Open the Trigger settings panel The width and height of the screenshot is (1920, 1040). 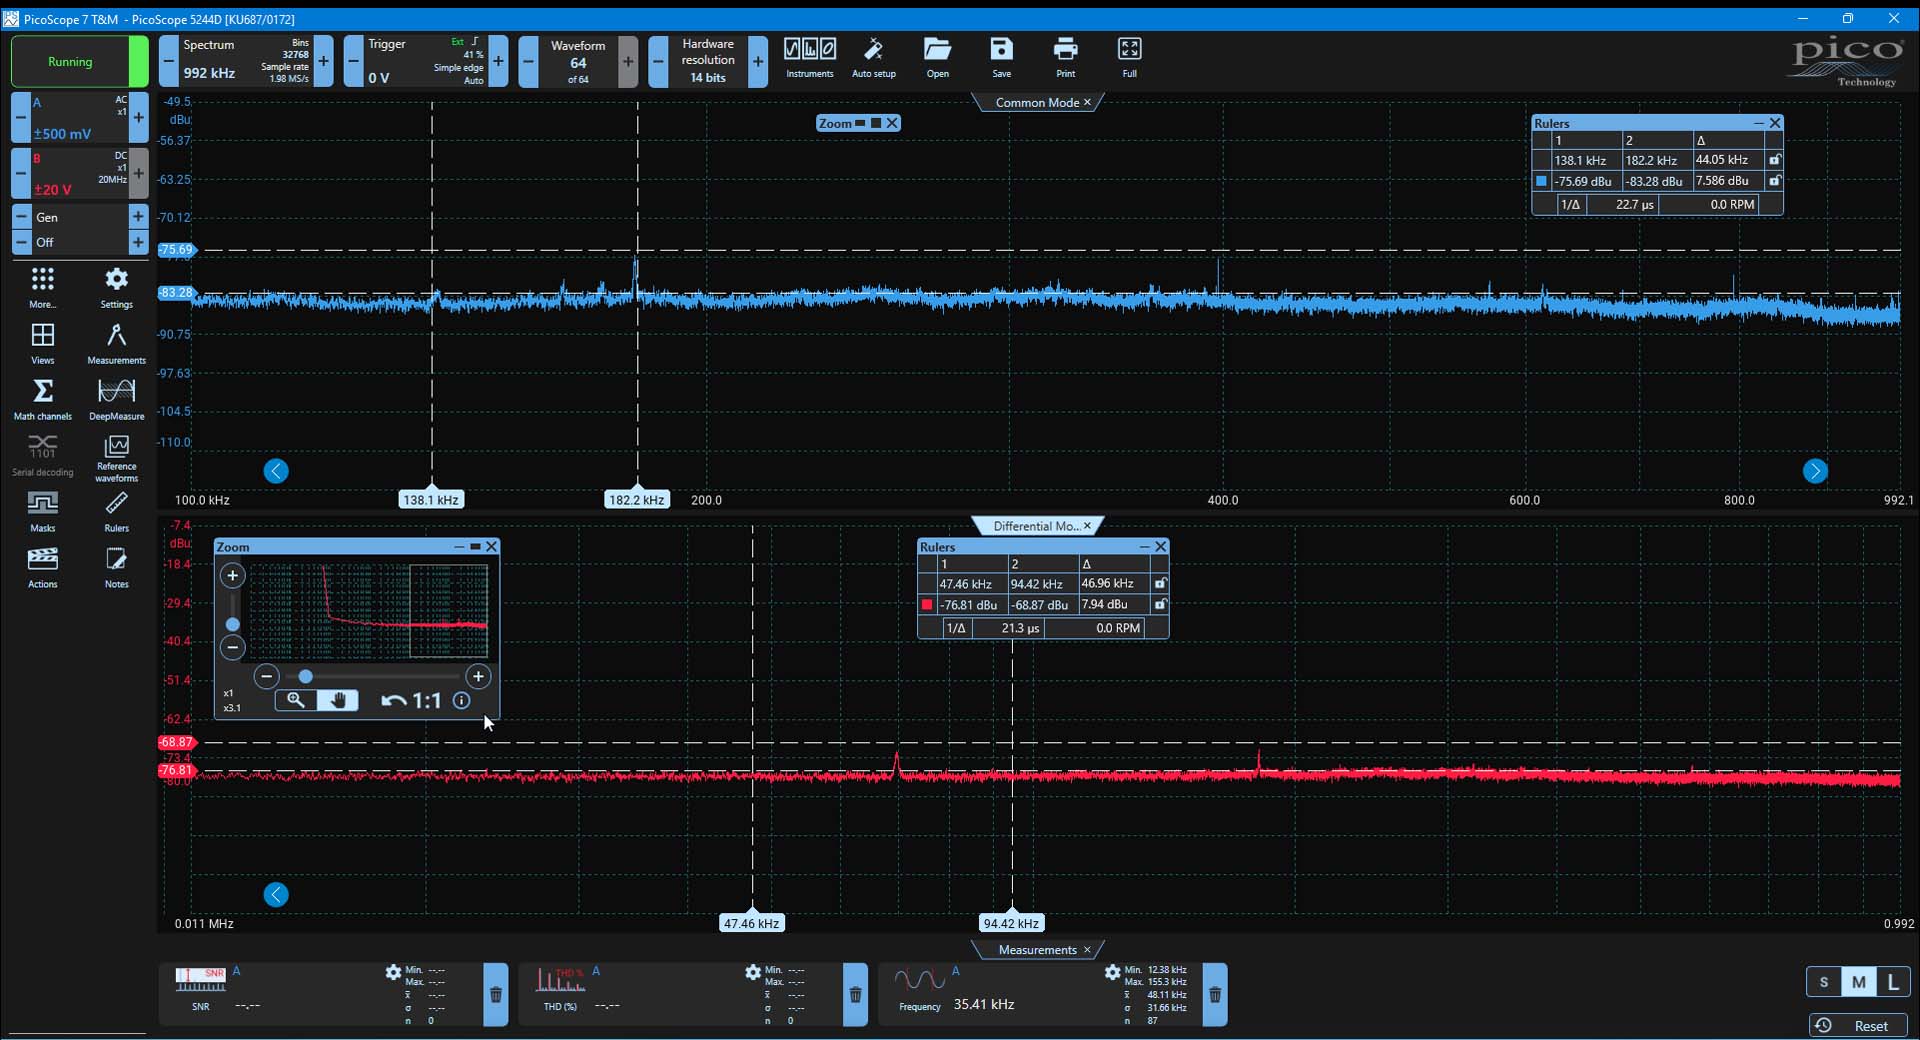(x=425, y=62)
